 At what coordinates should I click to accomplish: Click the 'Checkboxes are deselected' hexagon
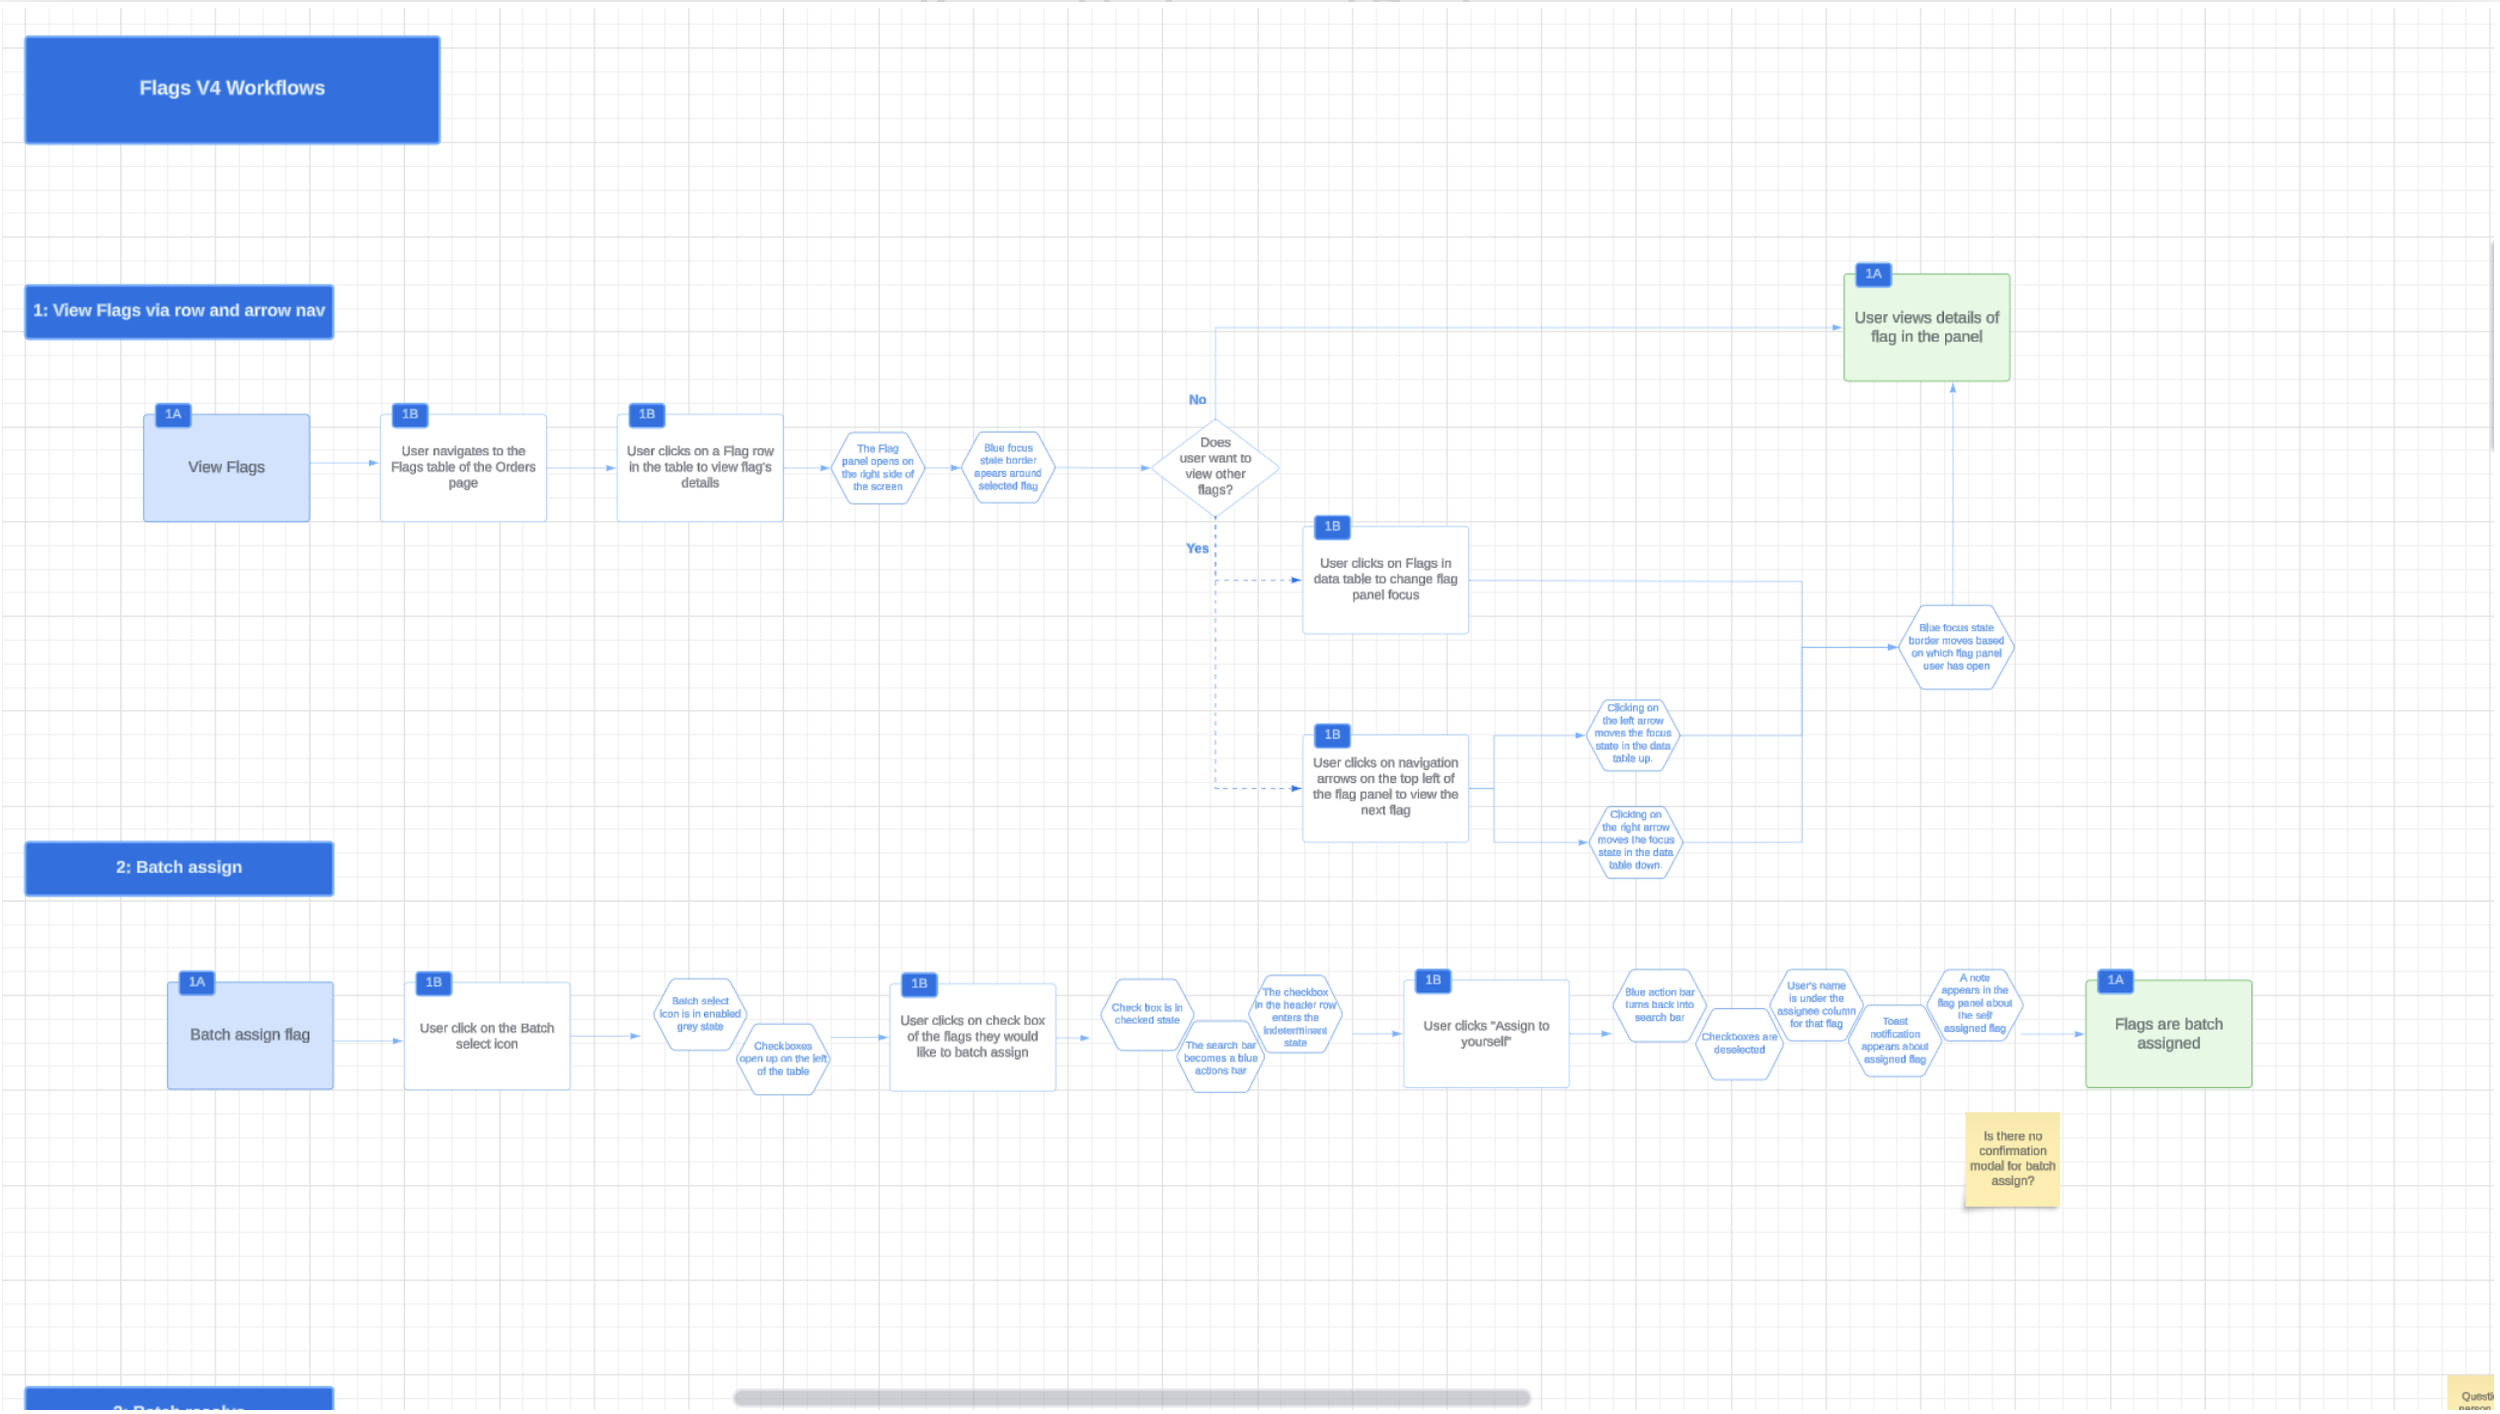pos(1739,1045)
